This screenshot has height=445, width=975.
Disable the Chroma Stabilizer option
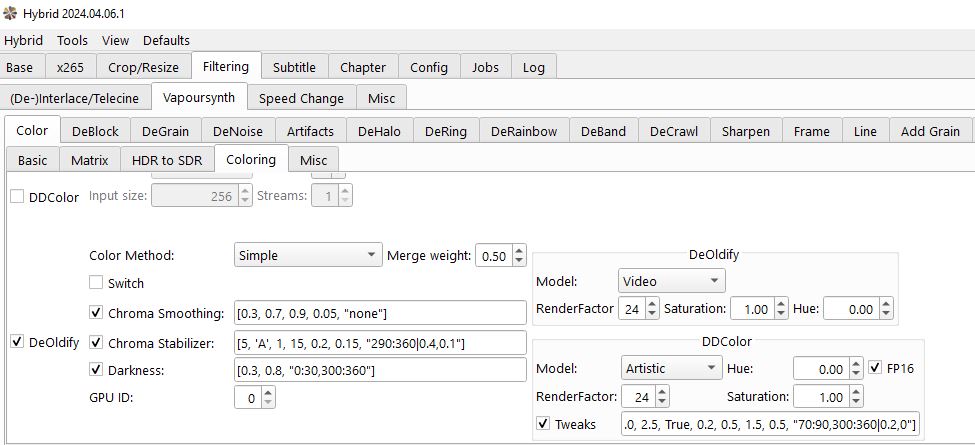pyautogui.click(x=96, y=343)
